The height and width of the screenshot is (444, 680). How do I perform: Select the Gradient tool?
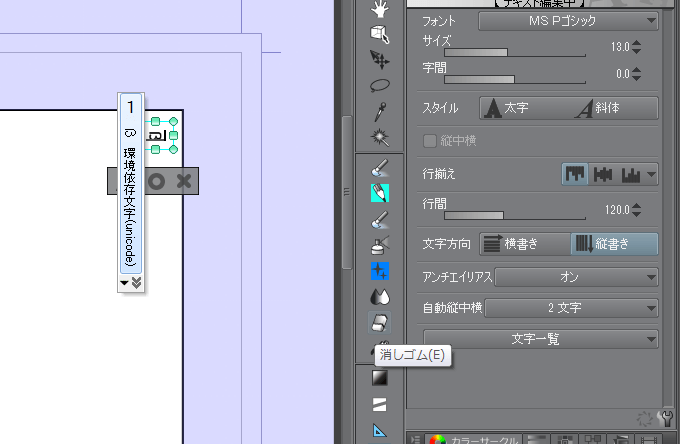[380, 378]
